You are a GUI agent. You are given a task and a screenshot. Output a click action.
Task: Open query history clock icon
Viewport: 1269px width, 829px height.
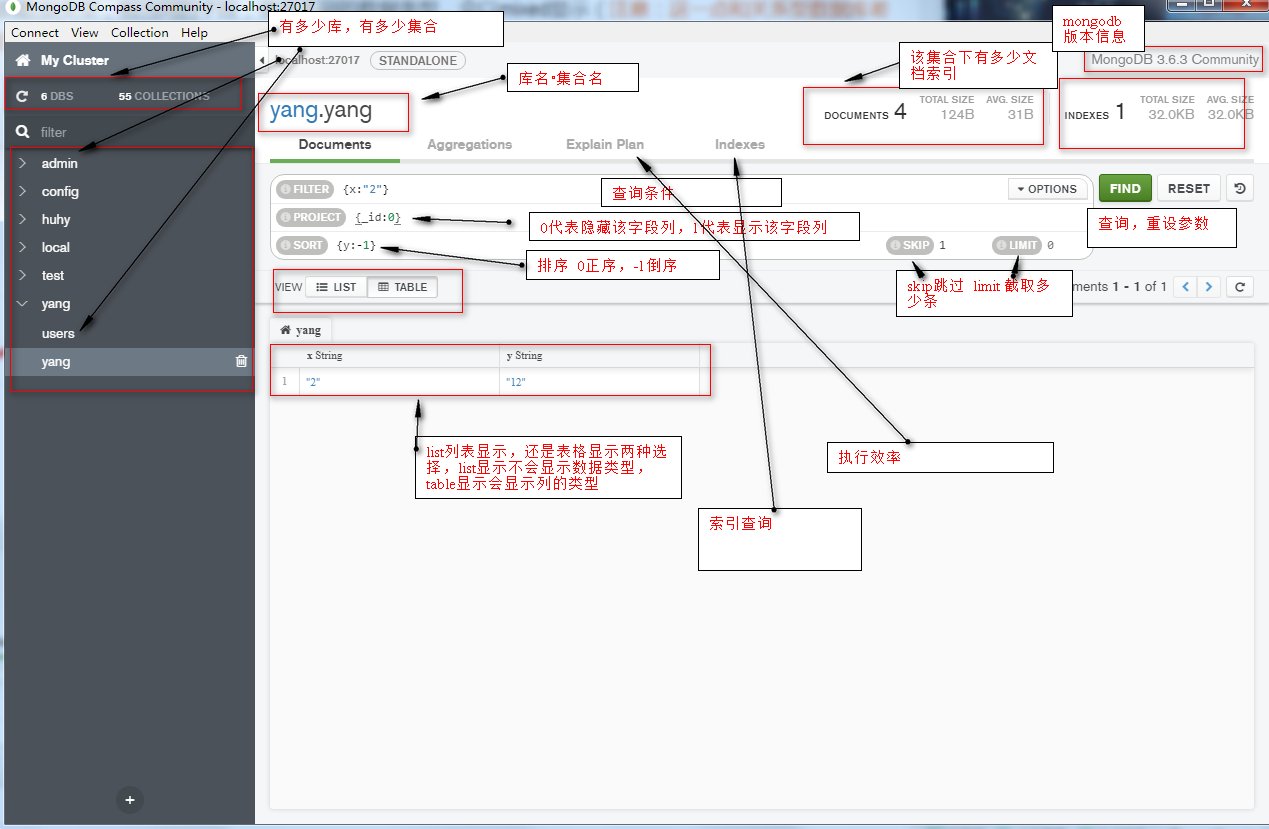1240,188
